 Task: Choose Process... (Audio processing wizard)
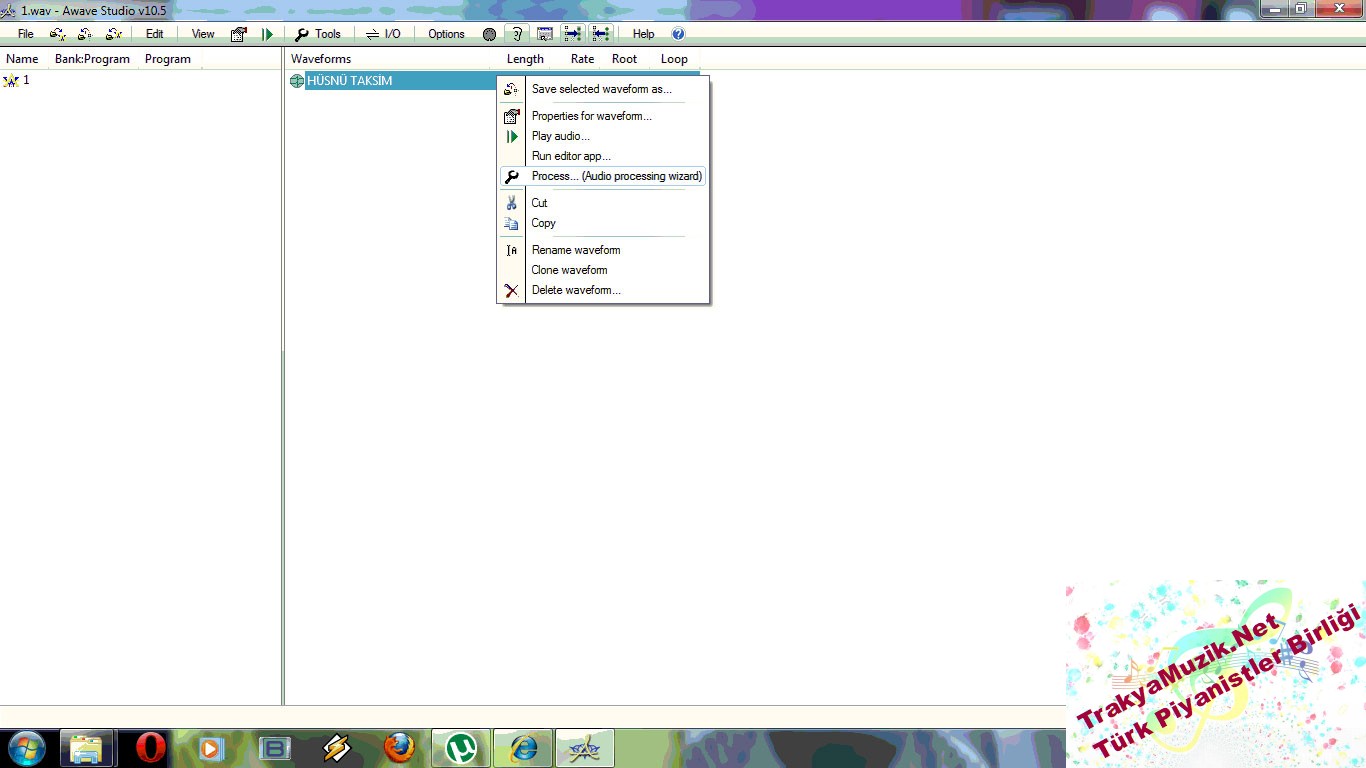pyautogui.click(x=616, y=176)
